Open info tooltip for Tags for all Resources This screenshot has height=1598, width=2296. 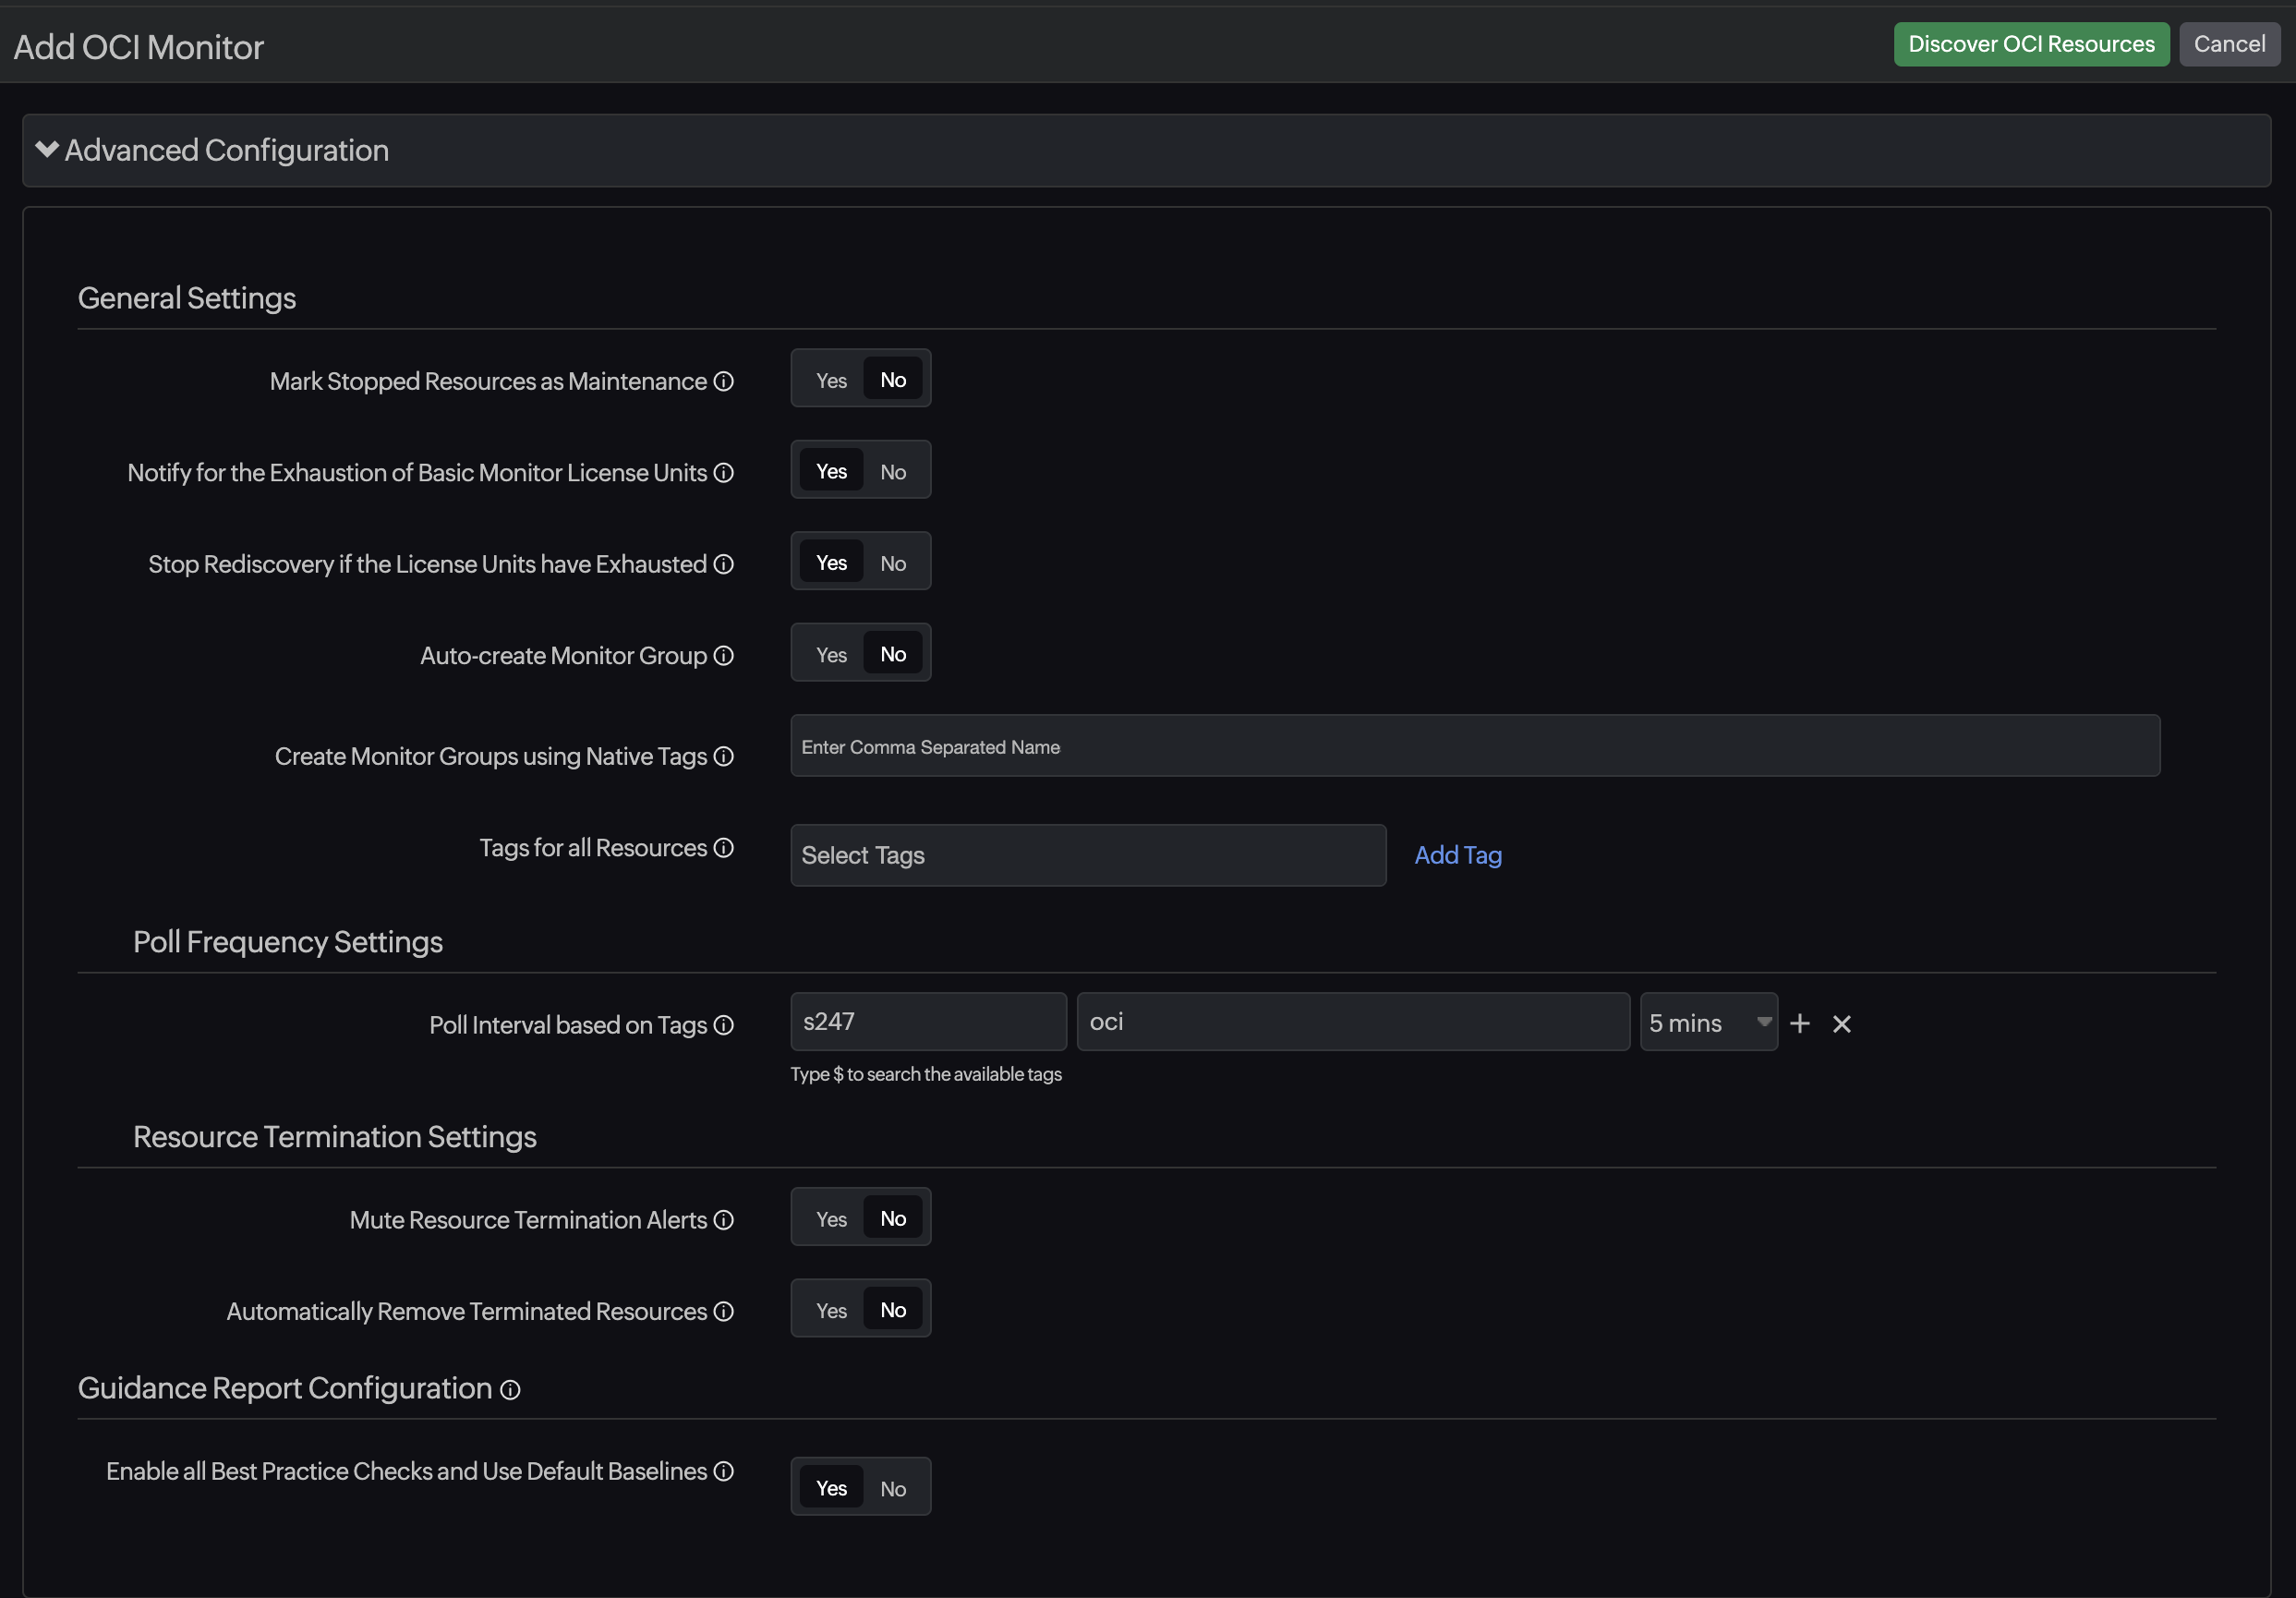[x=724, y=848]
